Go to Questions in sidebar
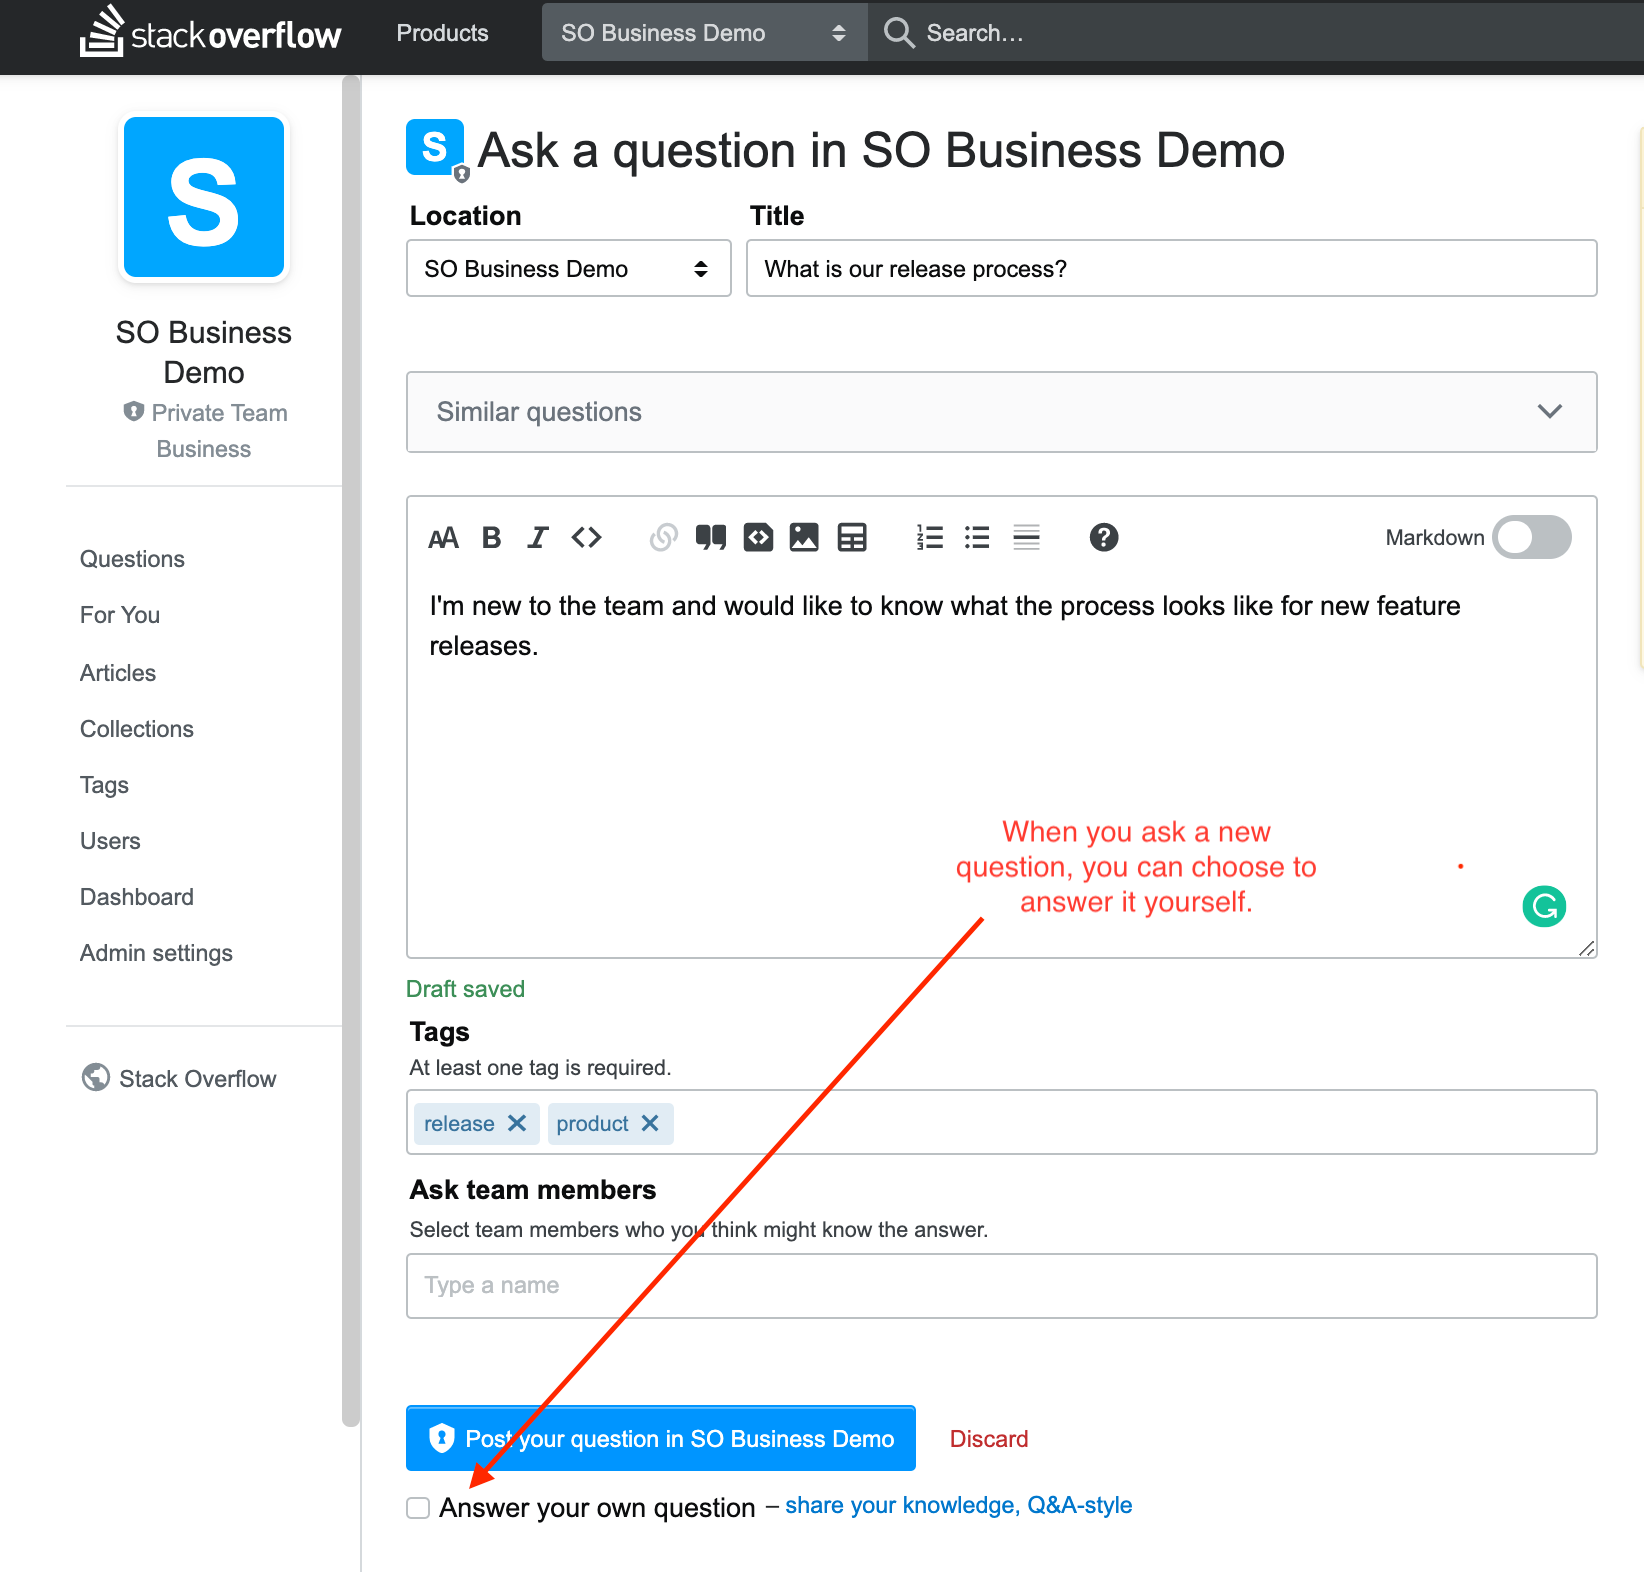 point(132,559)
